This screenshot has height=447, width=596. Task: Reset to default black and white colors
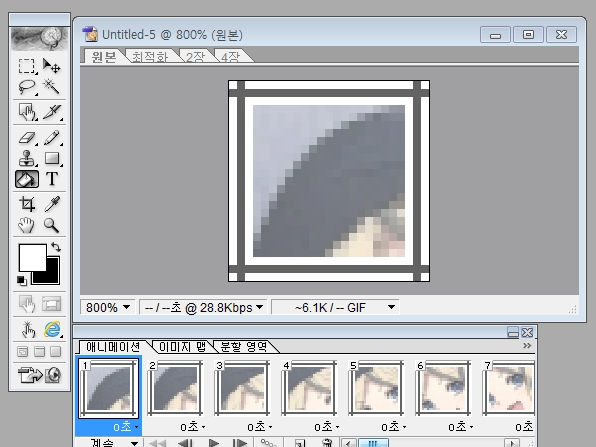click(x=22, y=281)
